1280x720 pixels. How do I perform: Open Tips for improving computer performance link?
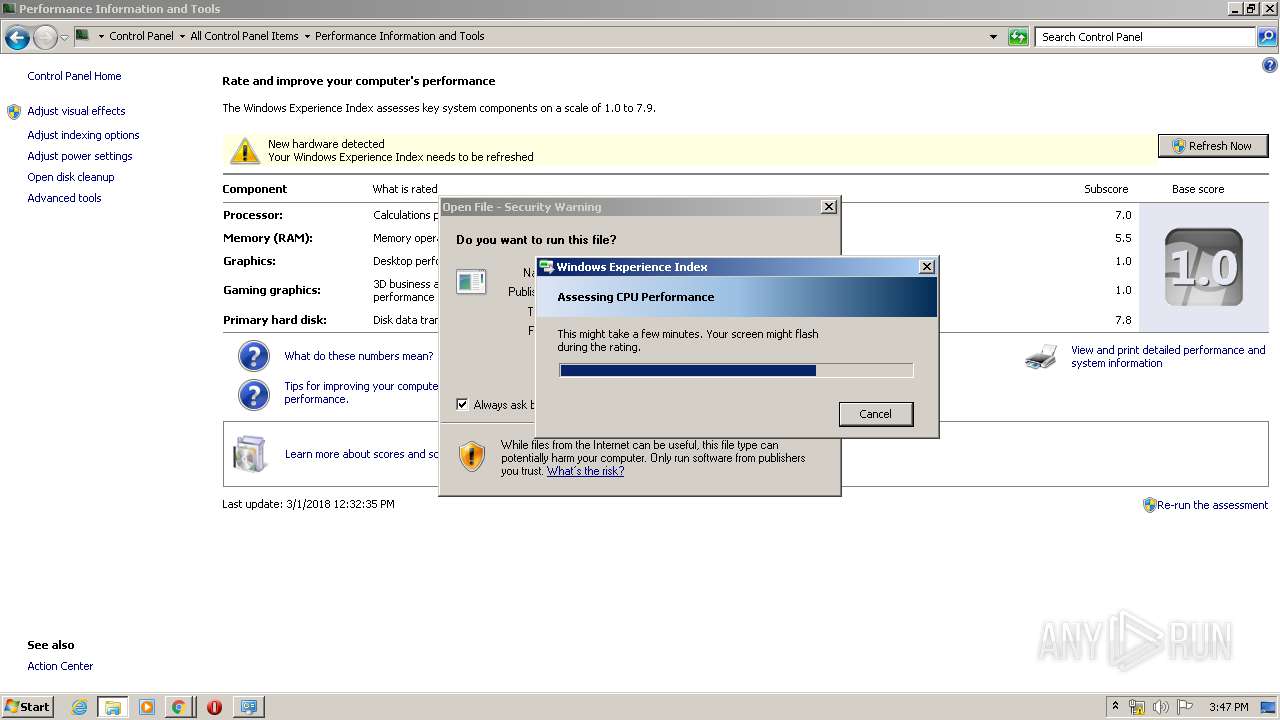point(361,392)
